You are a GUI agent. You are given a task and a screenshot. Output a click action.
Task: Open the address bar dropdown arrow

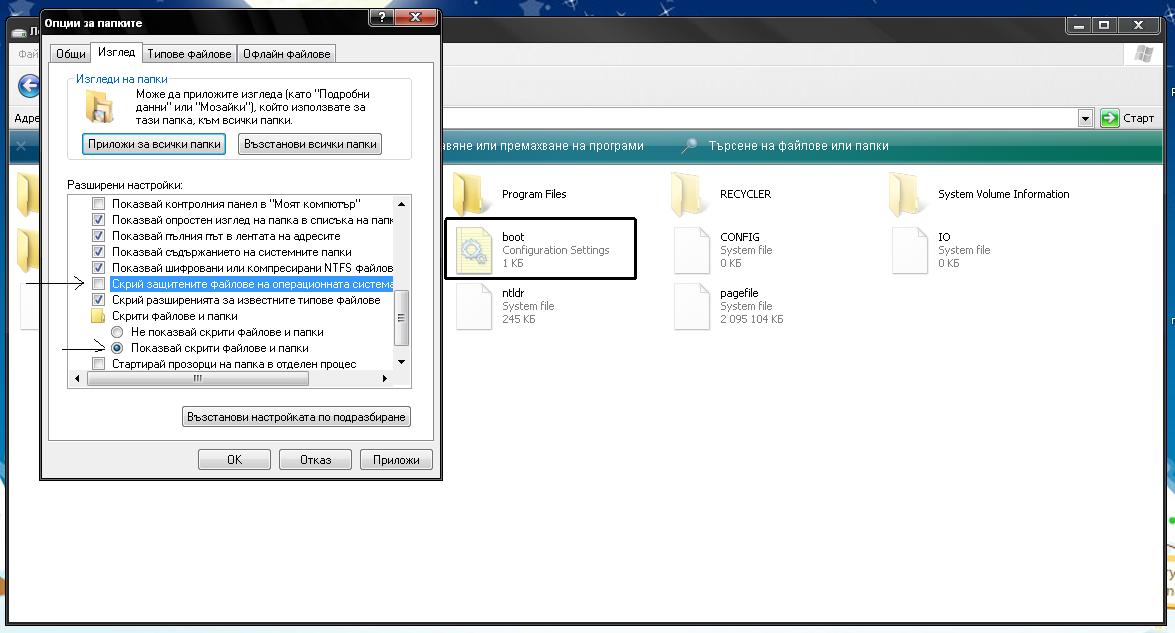[1086, 118]
